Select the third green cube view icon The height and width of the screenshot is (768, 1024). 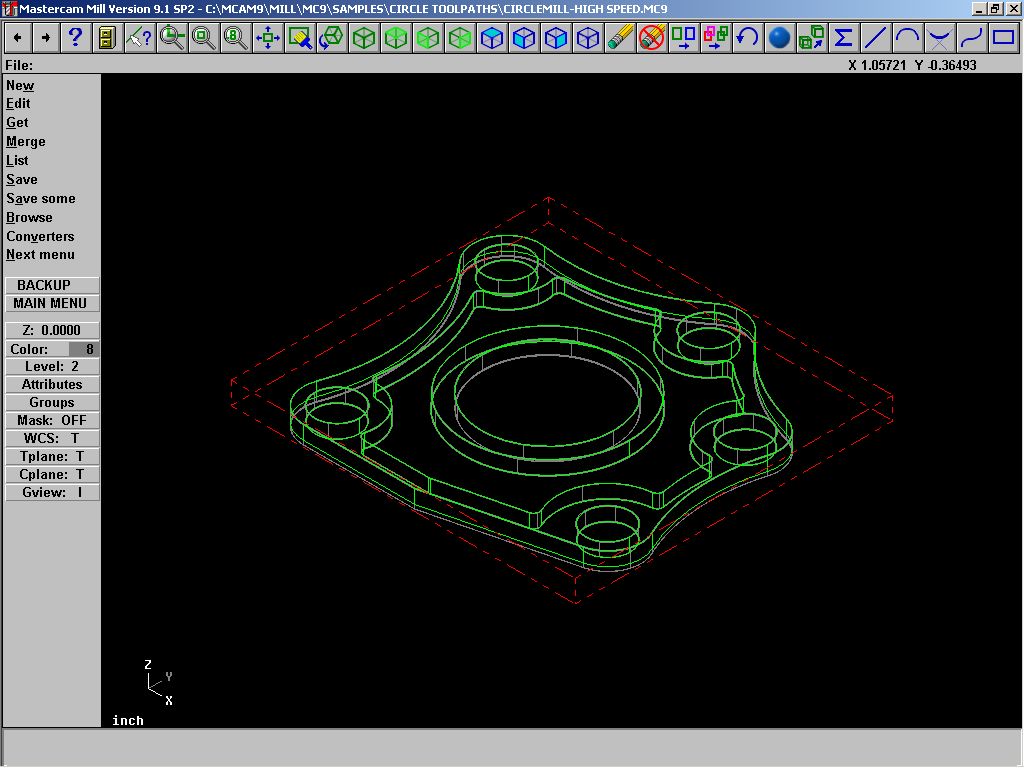pyautogui.click(x=427, y=38)
